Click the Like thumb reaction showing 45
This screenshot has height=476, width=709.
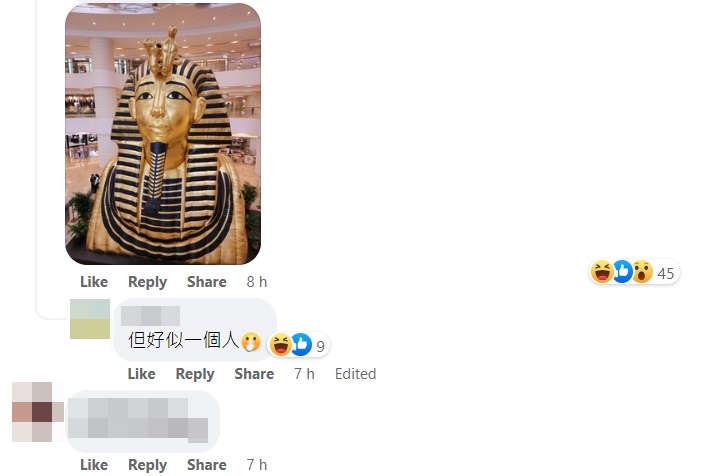623,272
